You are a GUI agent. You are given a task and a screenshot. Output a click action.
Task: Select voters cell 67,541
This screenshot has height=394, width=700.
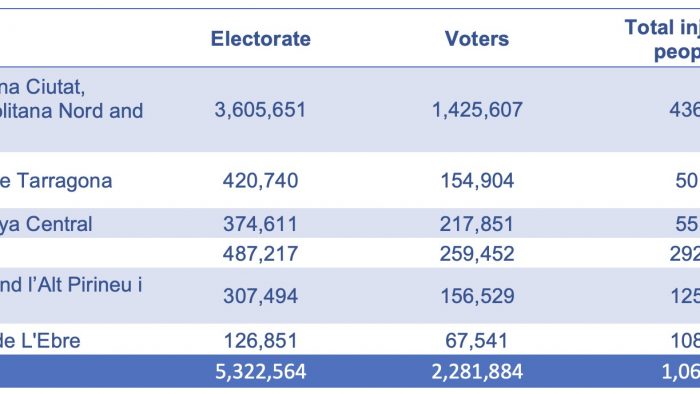(x=477, y=341)
